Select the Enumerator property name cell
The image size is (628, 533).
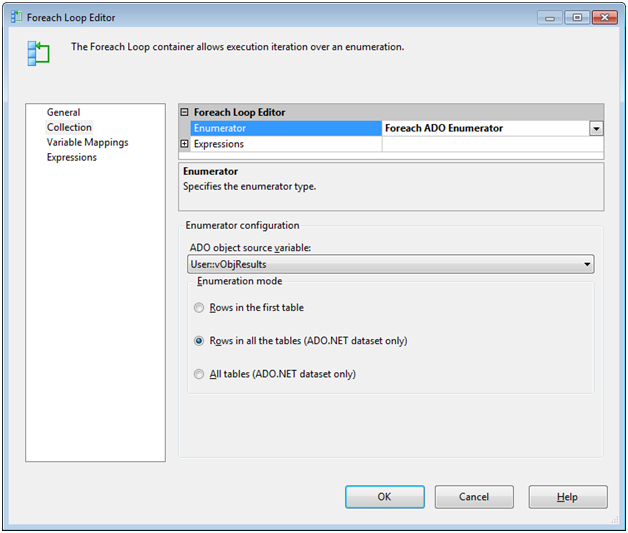click(285, 128)
